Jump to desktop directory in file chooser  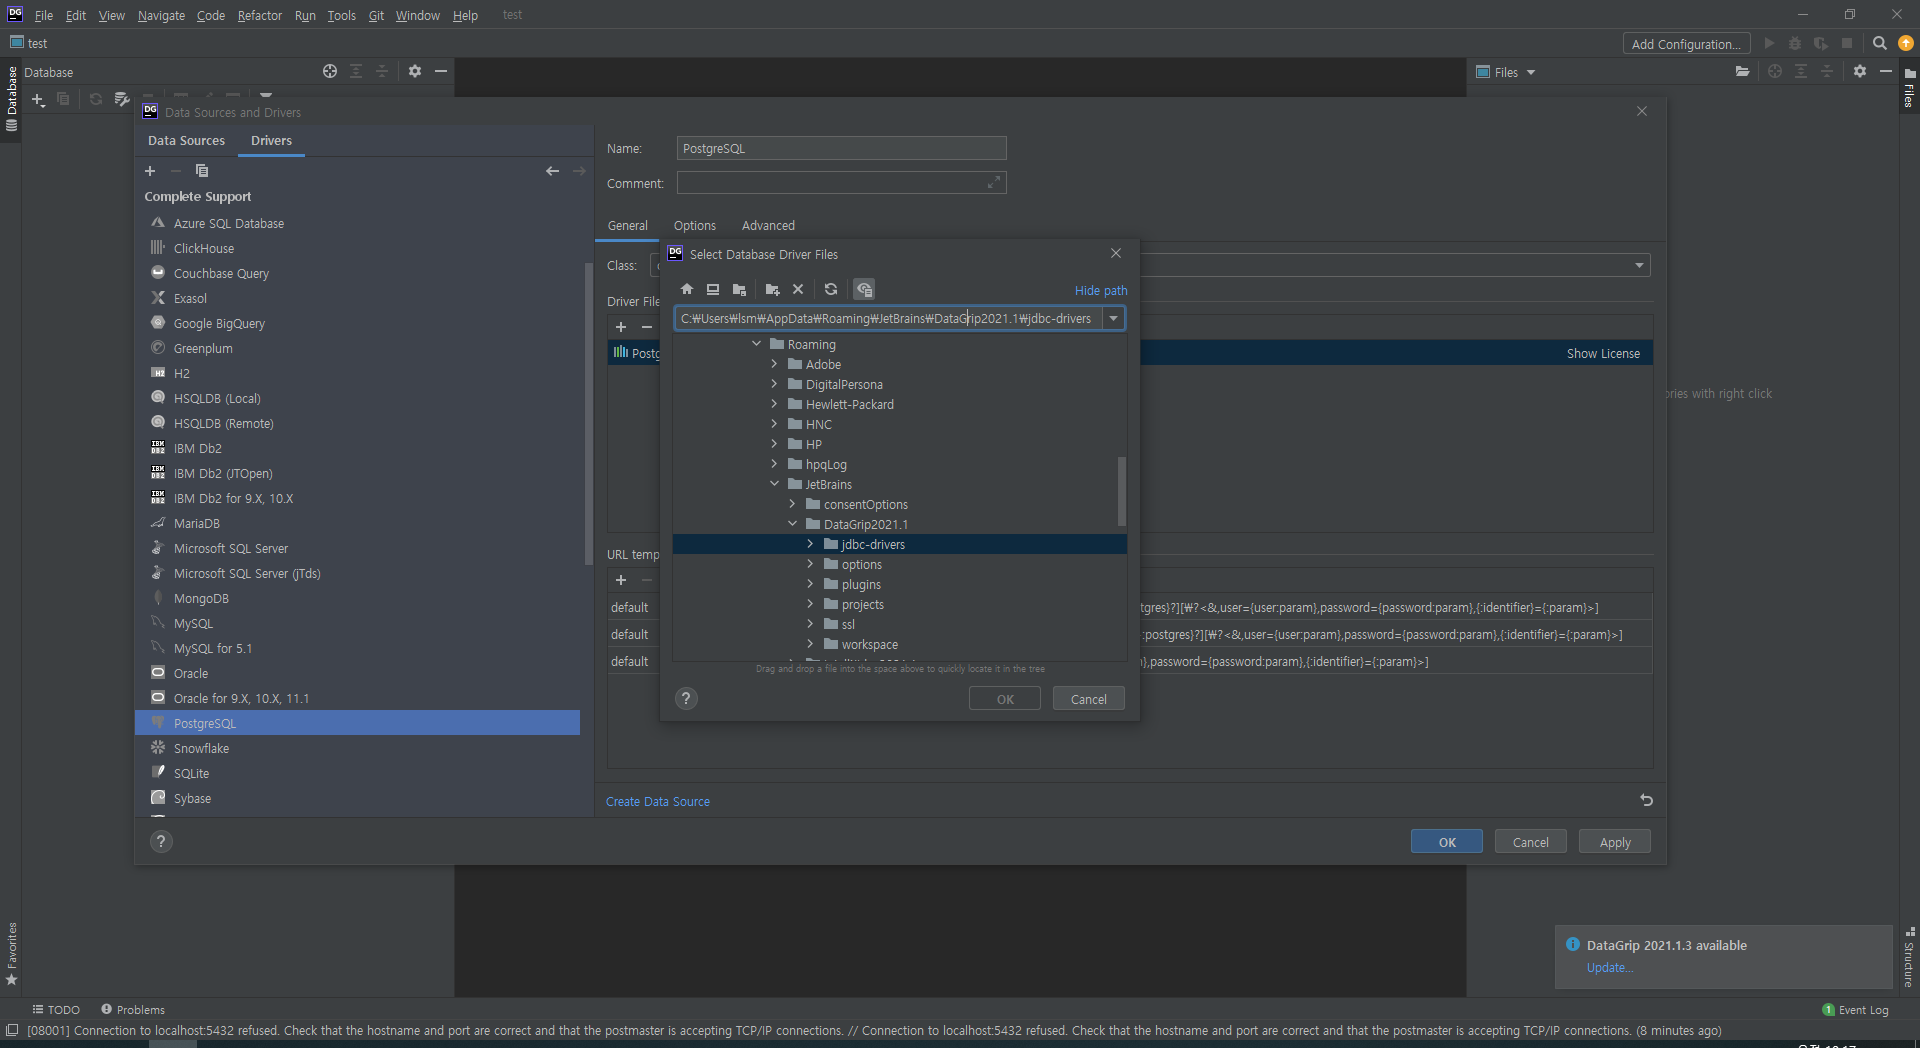(713, 289)
